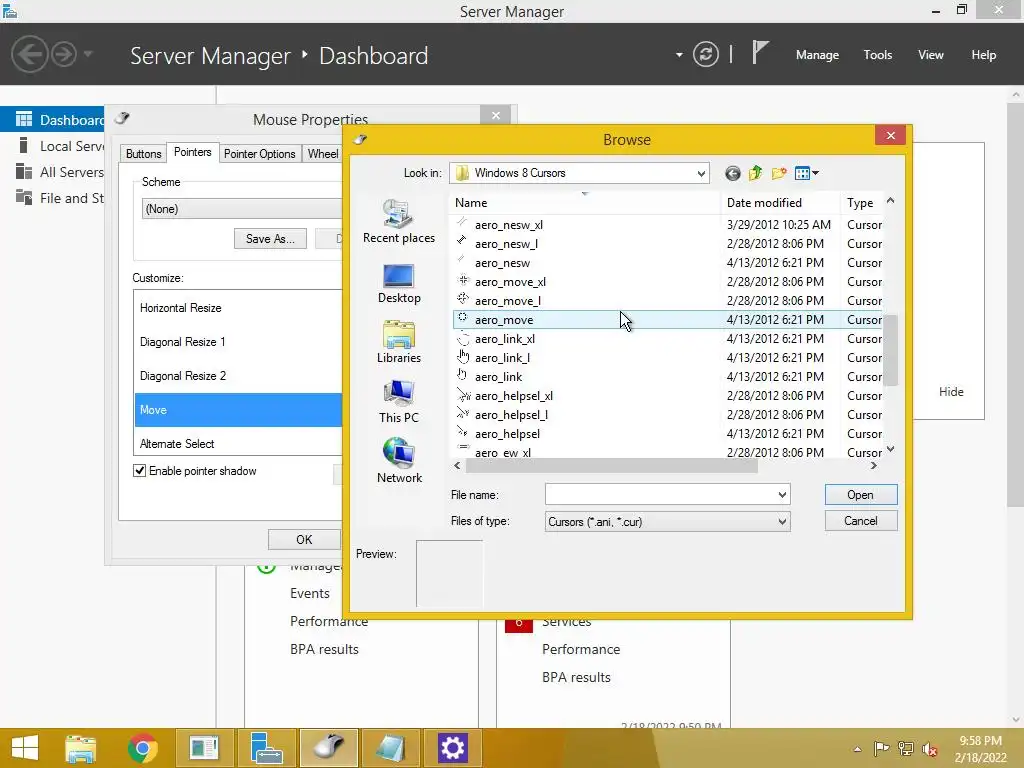Image resolution: width=1024 pixels, height=768 pixels.
Task: Switch to Pointer Options tab
Action: coord(260,153)
